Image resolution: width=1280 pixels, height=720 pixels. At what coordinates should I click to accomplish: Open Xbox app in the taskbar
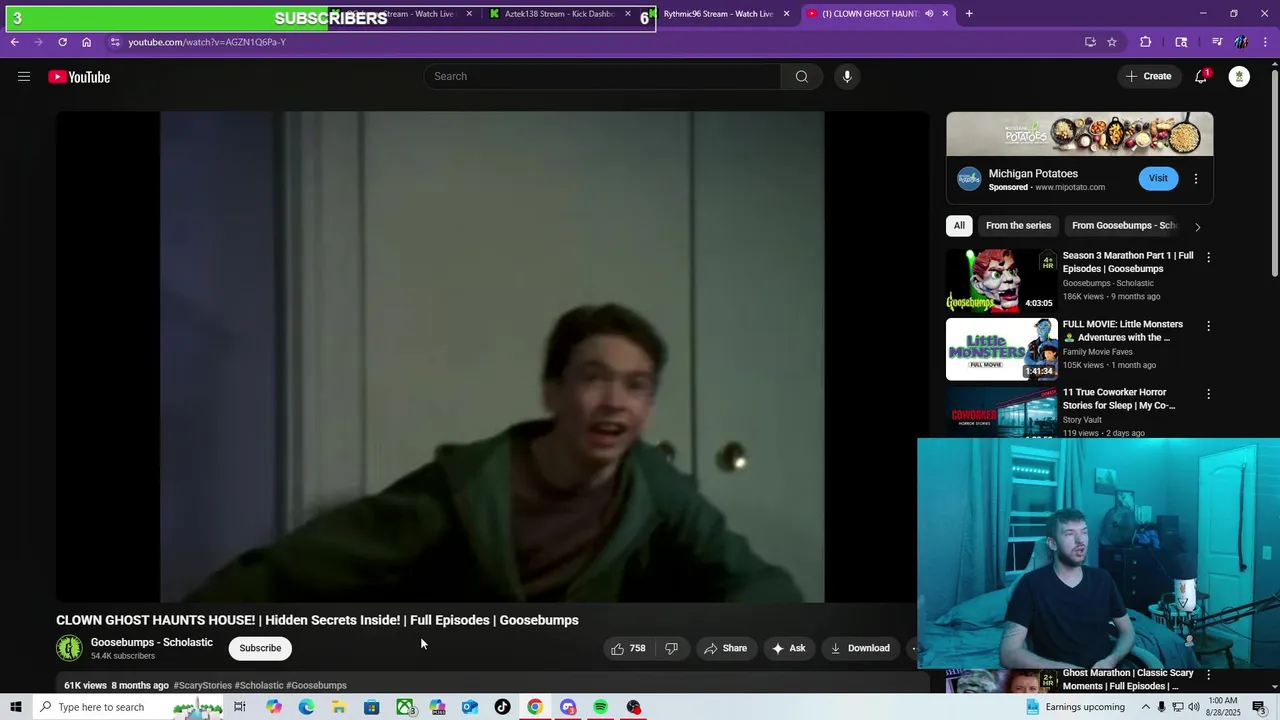405,707
